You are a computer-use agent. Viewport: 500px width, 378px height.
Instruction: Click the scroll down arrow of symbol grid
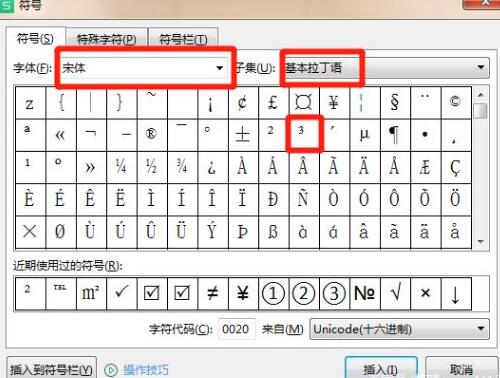[x=481, y=241]
